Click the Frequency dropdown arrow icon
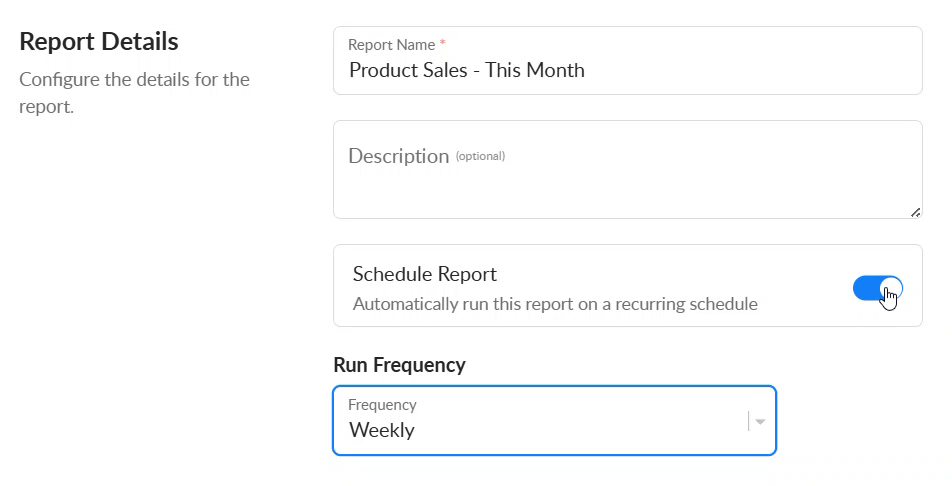 [x=760, y=422]
